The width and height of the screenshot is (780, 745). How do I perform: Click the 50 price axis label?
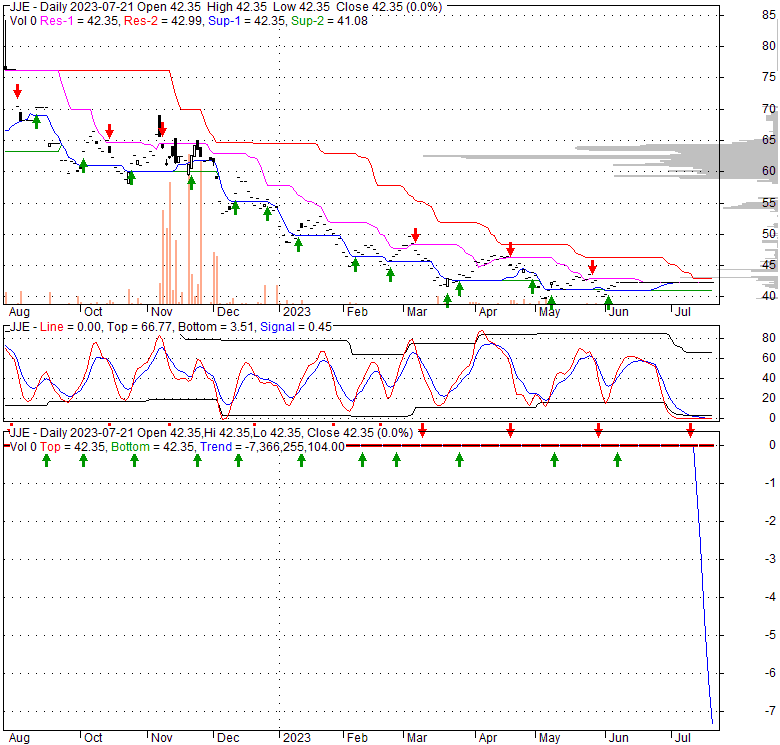(769, 234)
